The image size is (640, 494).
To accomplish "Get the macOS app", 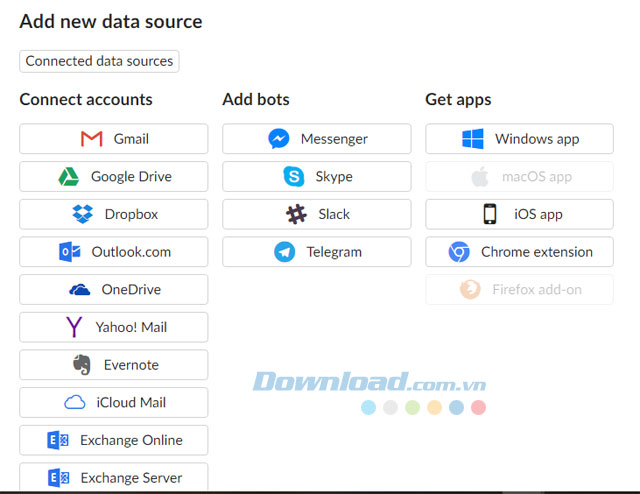I will point(520,176).
